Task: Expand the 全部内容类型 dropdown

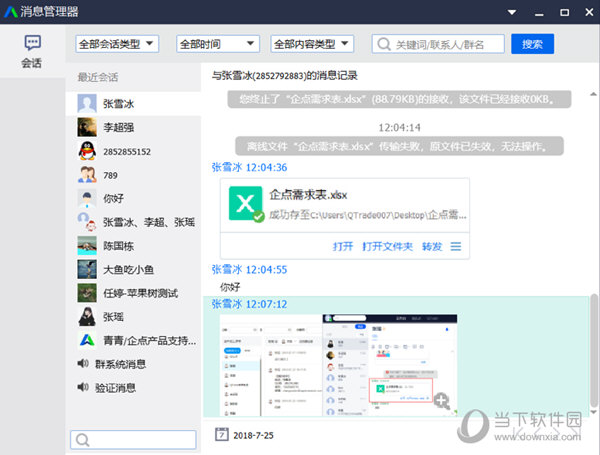Action: coord(312,44)
